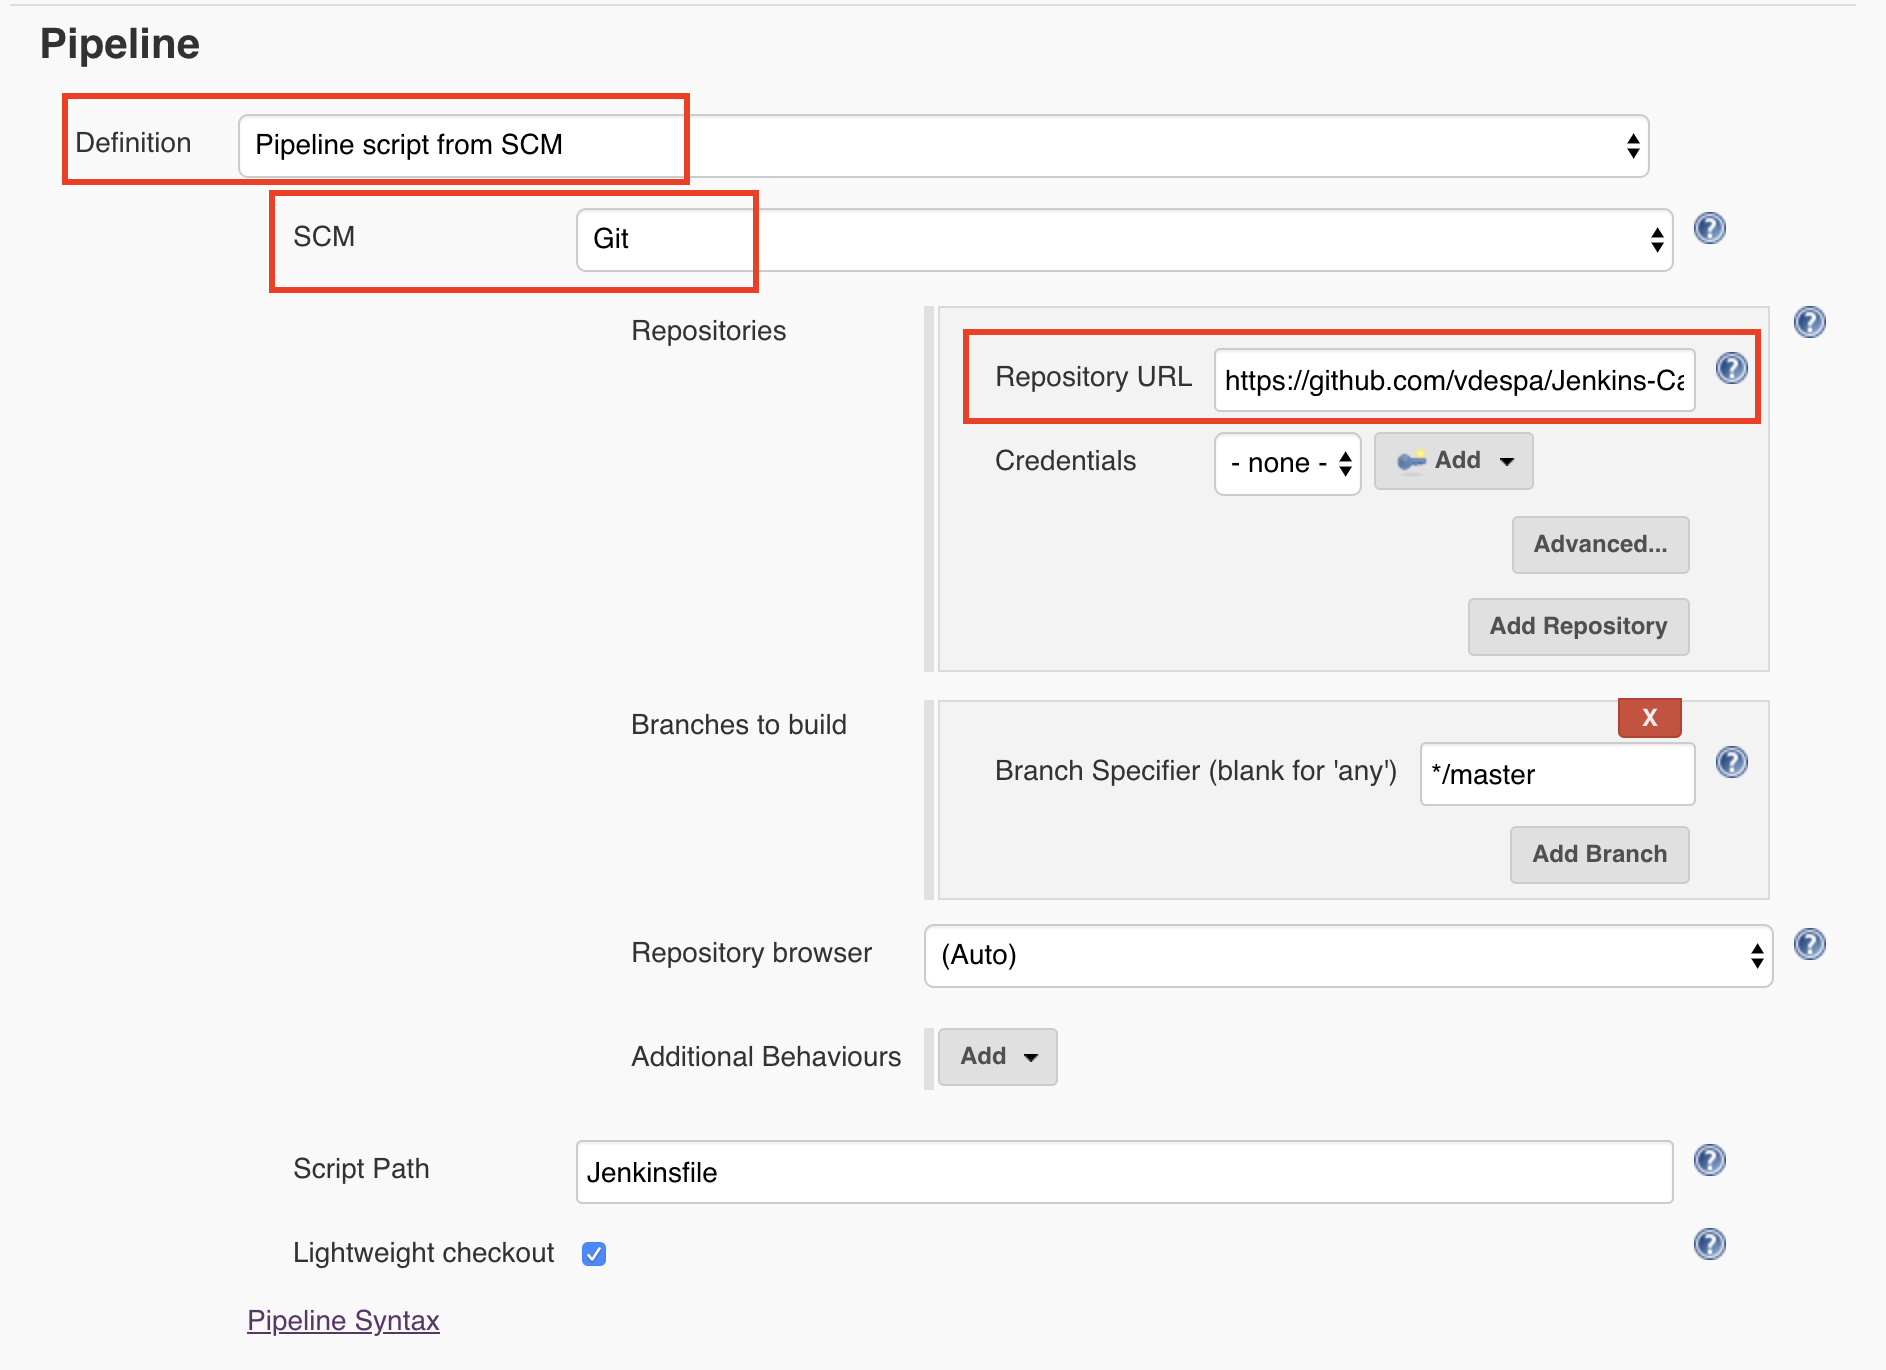Show help for Repository URL

[x=1731, y=369]
